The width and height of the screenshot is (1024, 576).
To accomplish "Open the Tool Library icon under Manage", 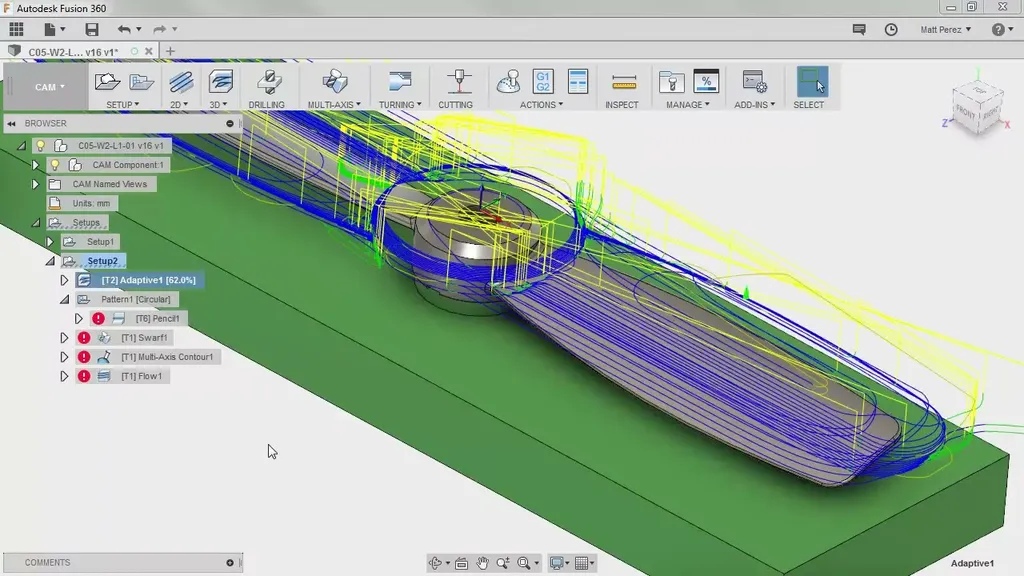I will click(x=671, y=82).
